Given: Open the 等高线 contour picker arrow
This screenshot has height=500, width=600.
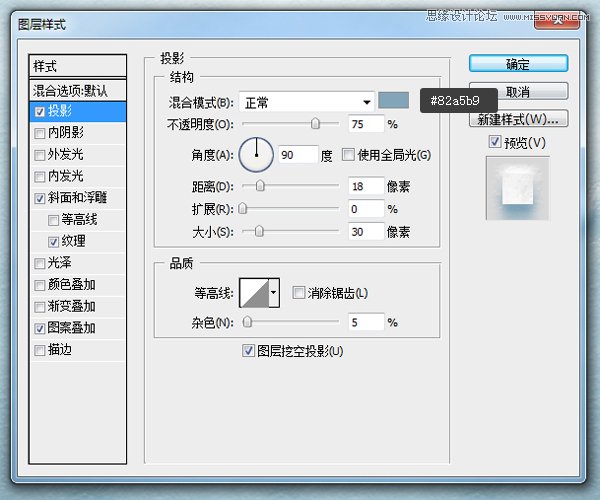Looking at the screenshot, I should click(x=274, y=293).
